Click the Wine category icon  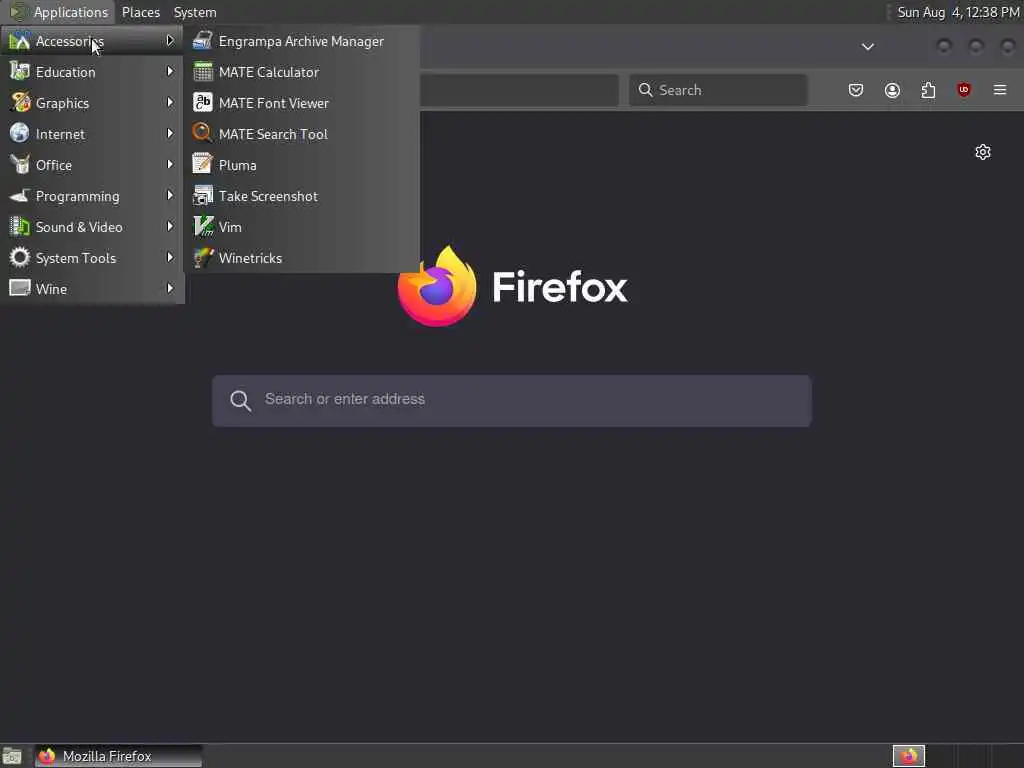[x=20, y=288]
